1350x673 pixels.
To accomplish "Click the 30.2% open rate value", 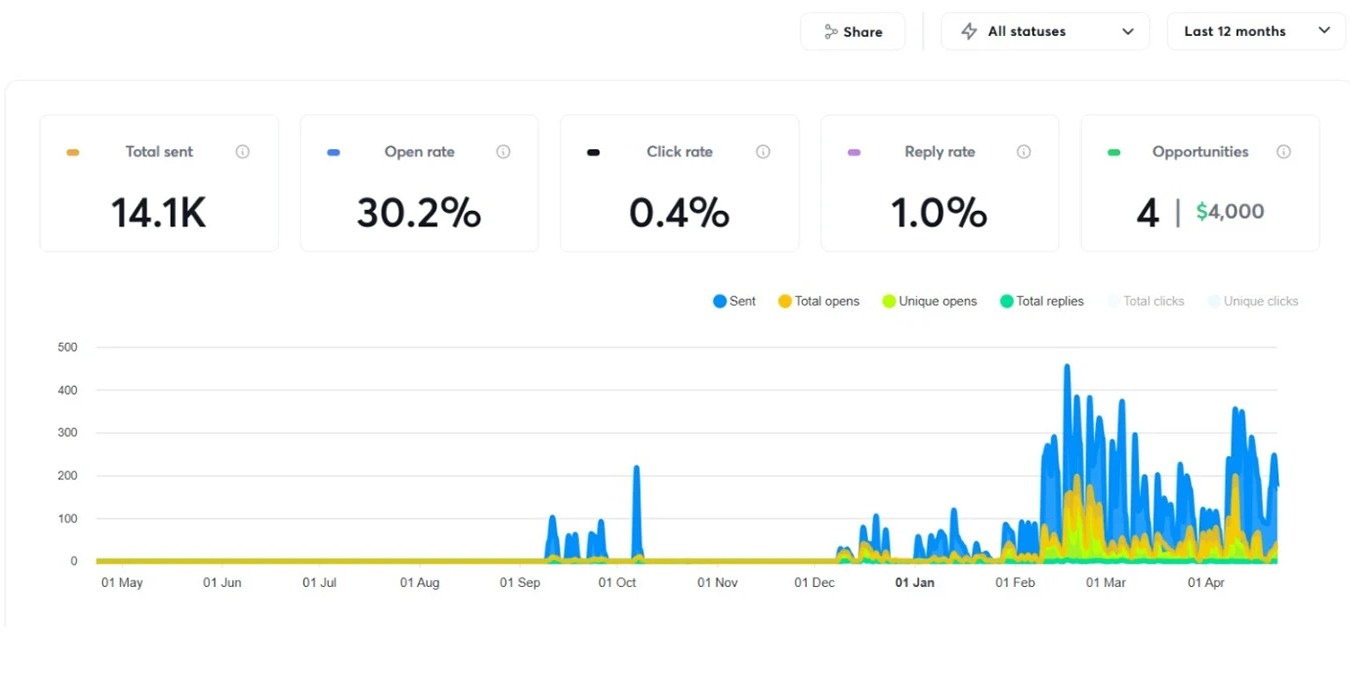I will click(419, 213).
